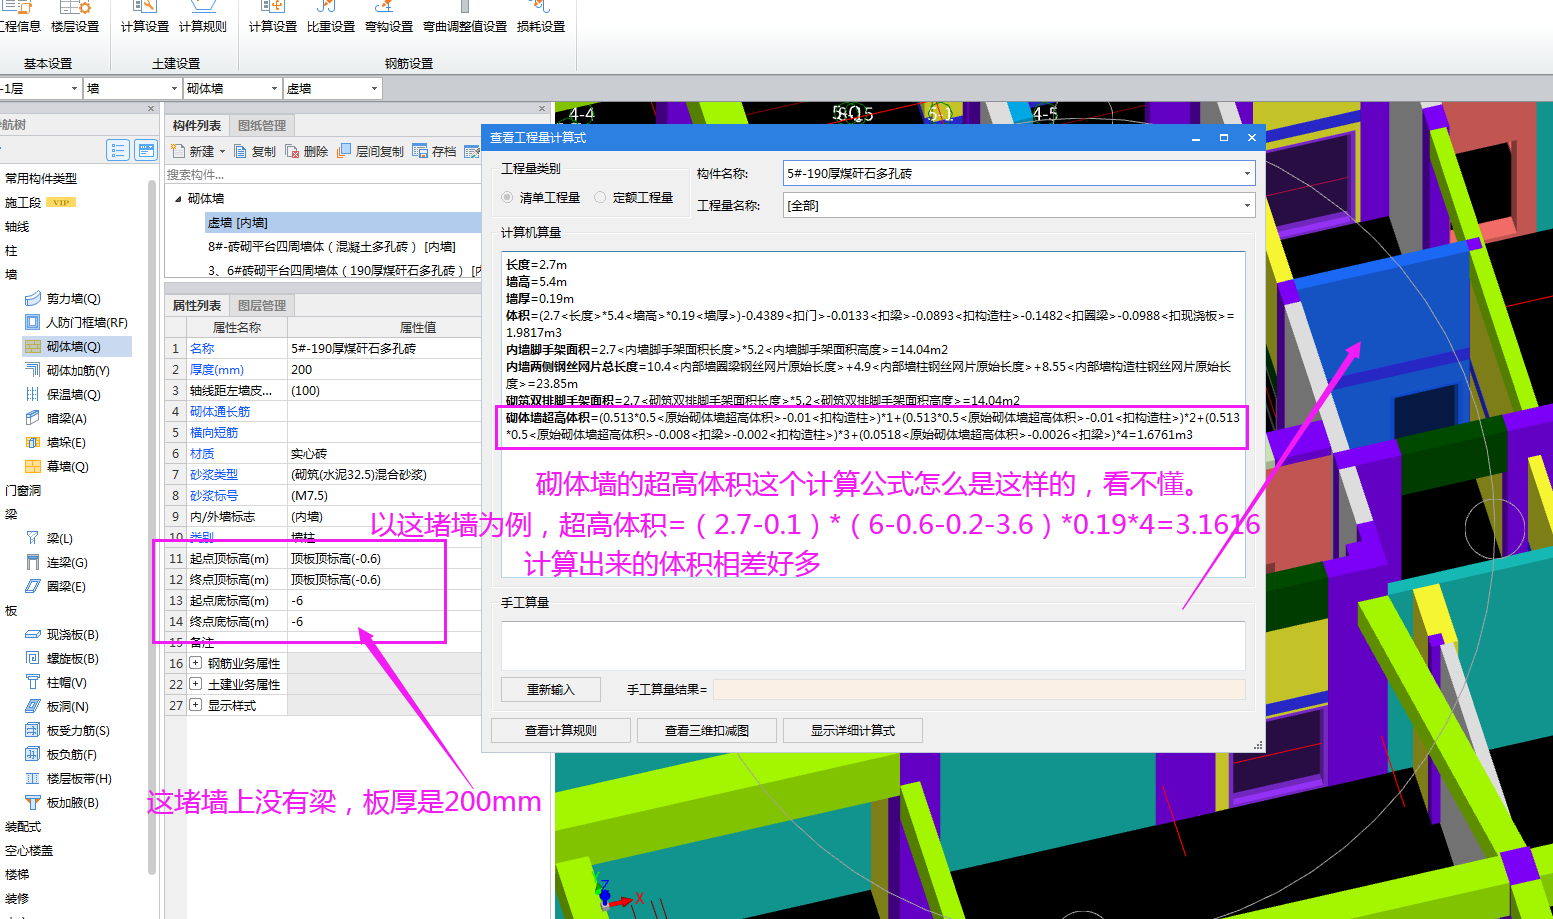
Task: Switch to 图层管理 tab
Action: point(262,305)
